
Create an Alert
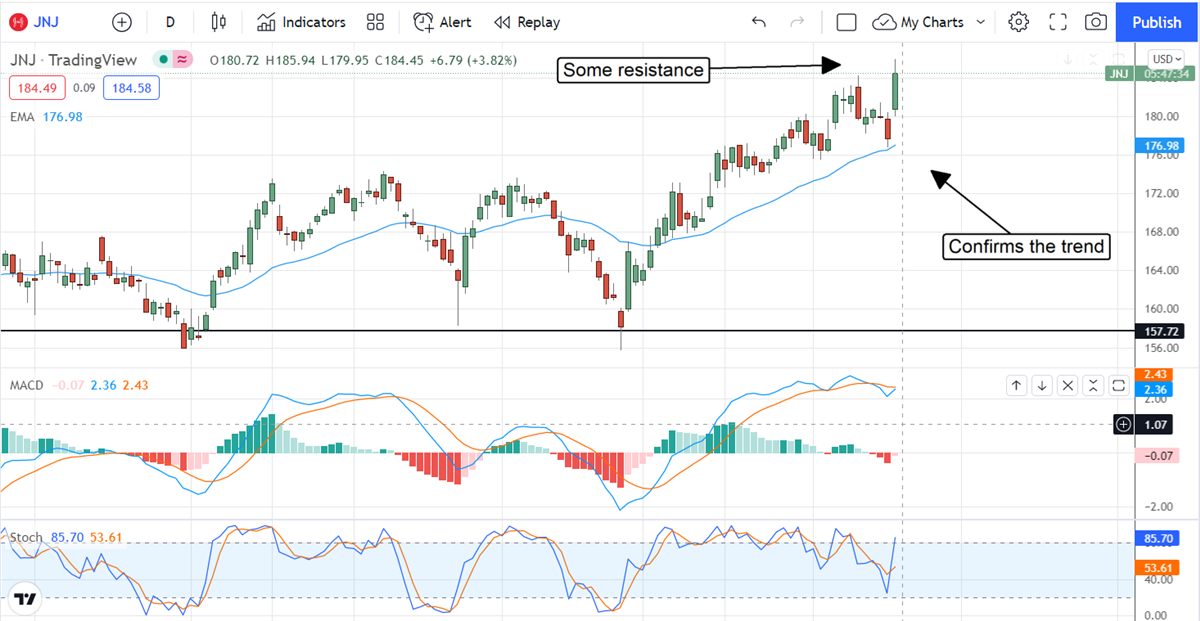coord(442,22)
